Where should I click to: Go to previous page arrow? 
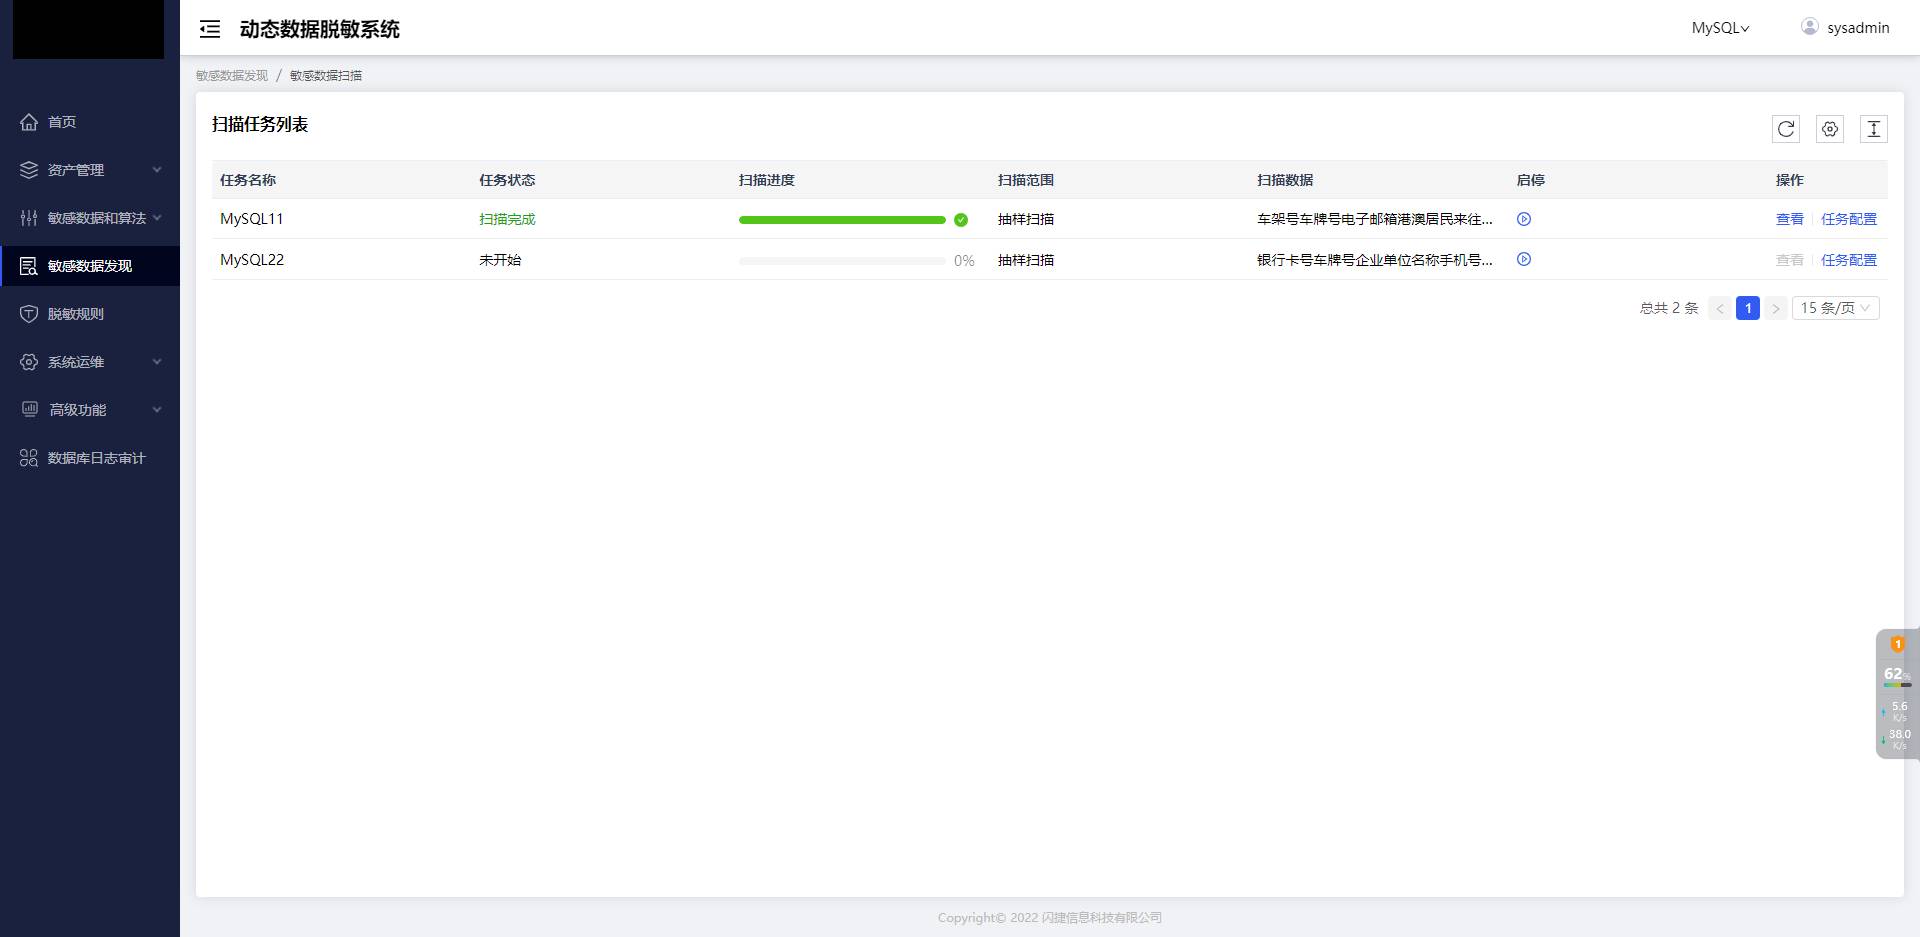click(1720, 308)
